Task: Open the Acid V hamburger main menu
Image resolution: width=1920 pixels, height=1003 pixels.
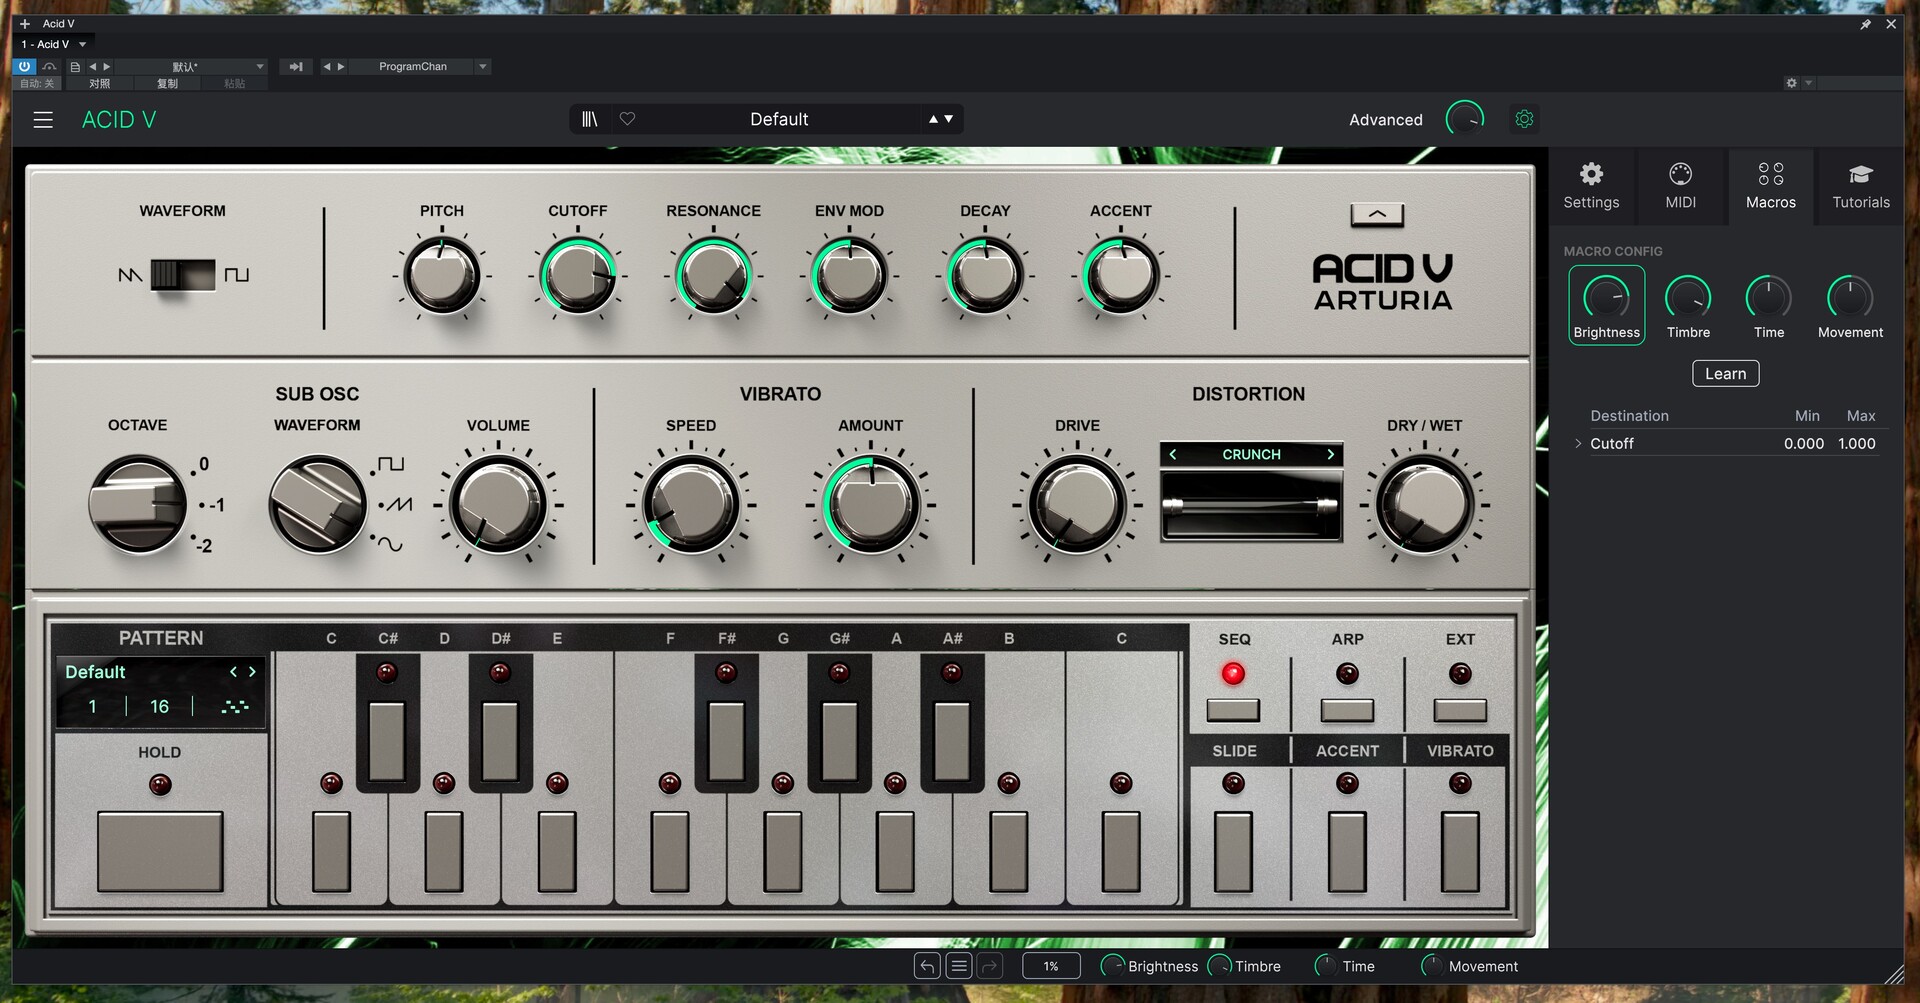Action: coord(43,120)
